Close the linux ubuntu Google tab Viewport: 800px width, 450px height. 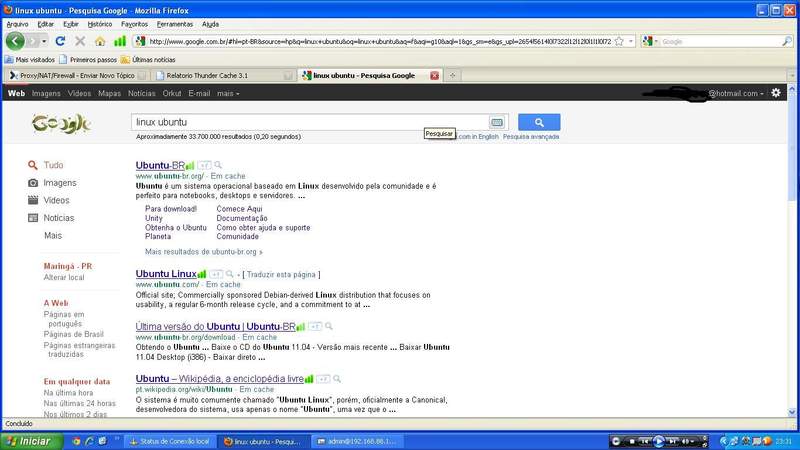[434, 76]
